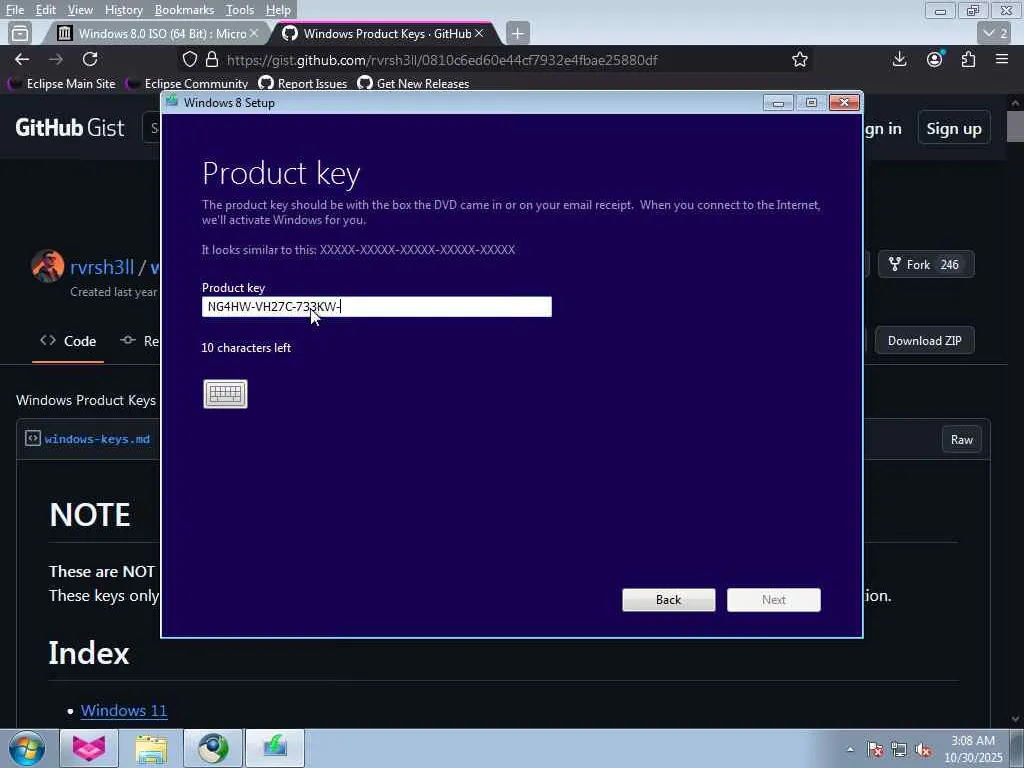Open the on-screen keyboard icon in Setup
Viewport: 1024px width, 768px height.
pos(225,394)
